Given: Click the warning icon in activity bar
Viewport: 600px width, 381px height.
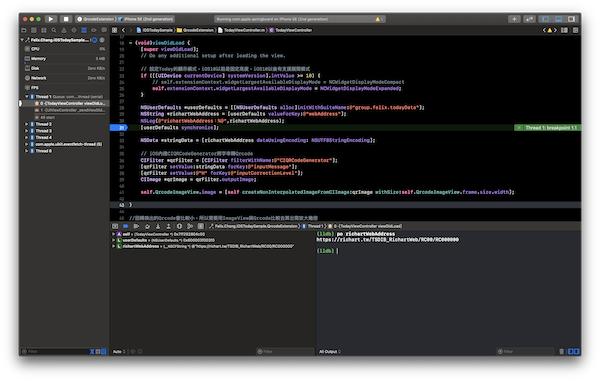Looking at the screenshot, I should [x=378, y=19].
